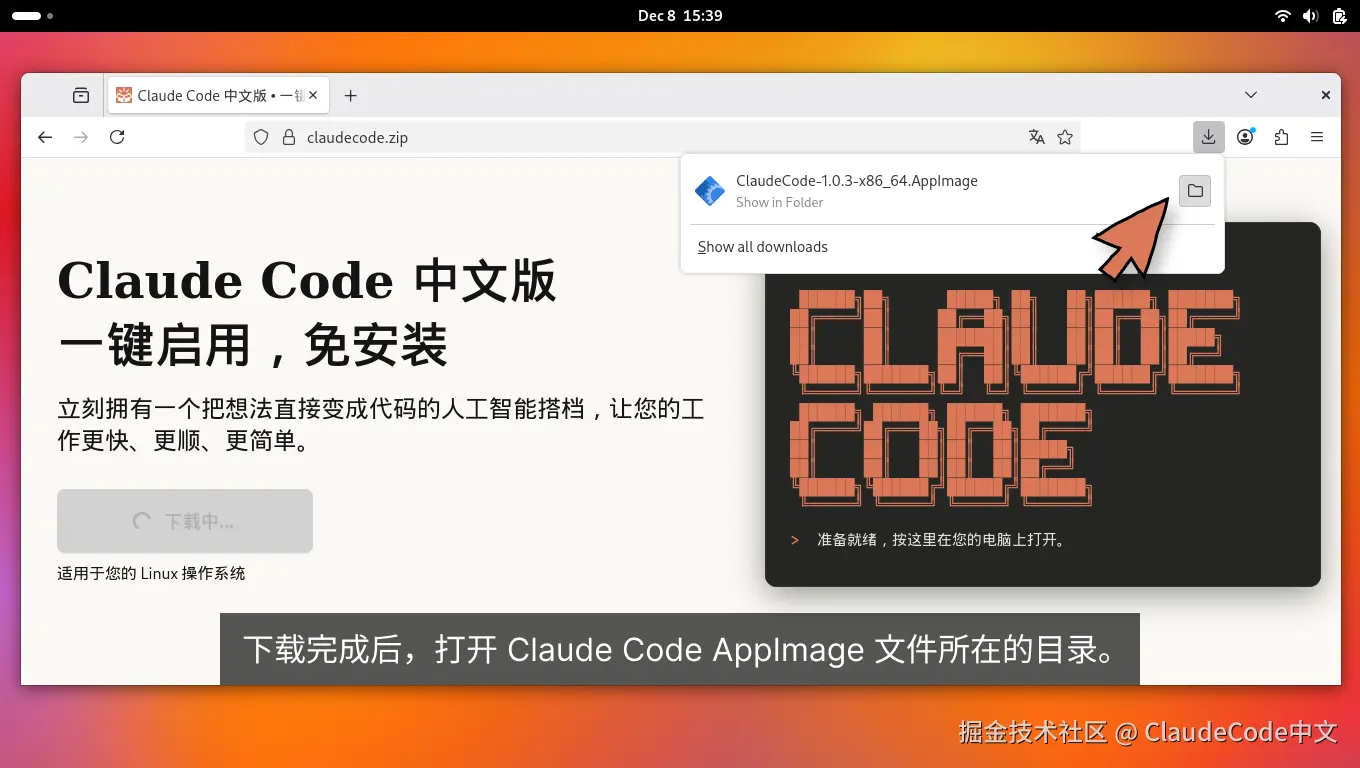Viewport: 1360px width, 768px height.
Task: Click the volume speaker icon
Action: 1311,16
